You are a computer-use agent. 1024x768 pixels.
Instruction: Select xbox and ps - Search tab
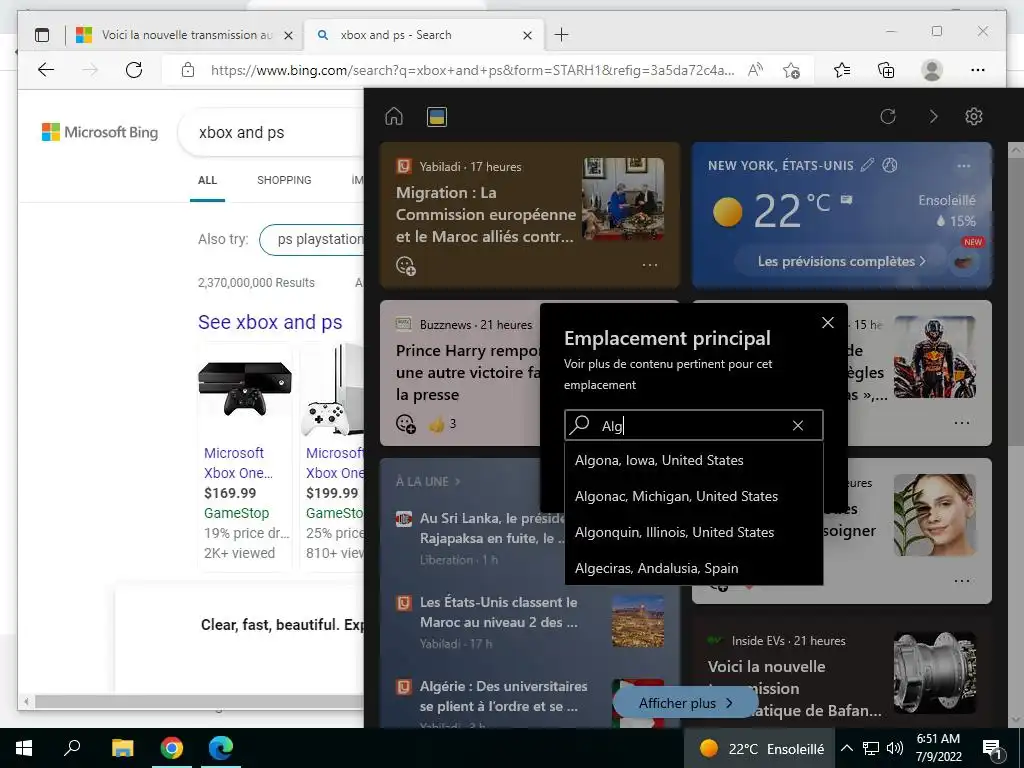coord(423,35)
